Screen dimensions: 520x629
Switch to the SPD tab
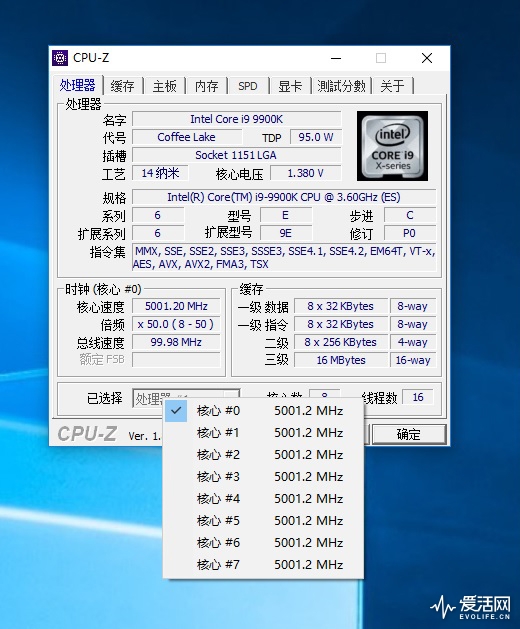(x=248, y=86)
